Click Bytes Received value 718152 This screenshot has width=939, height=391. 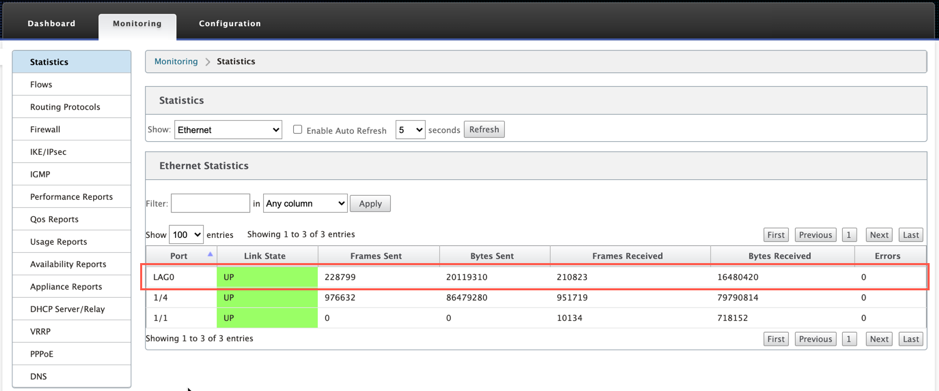[732, 318]
